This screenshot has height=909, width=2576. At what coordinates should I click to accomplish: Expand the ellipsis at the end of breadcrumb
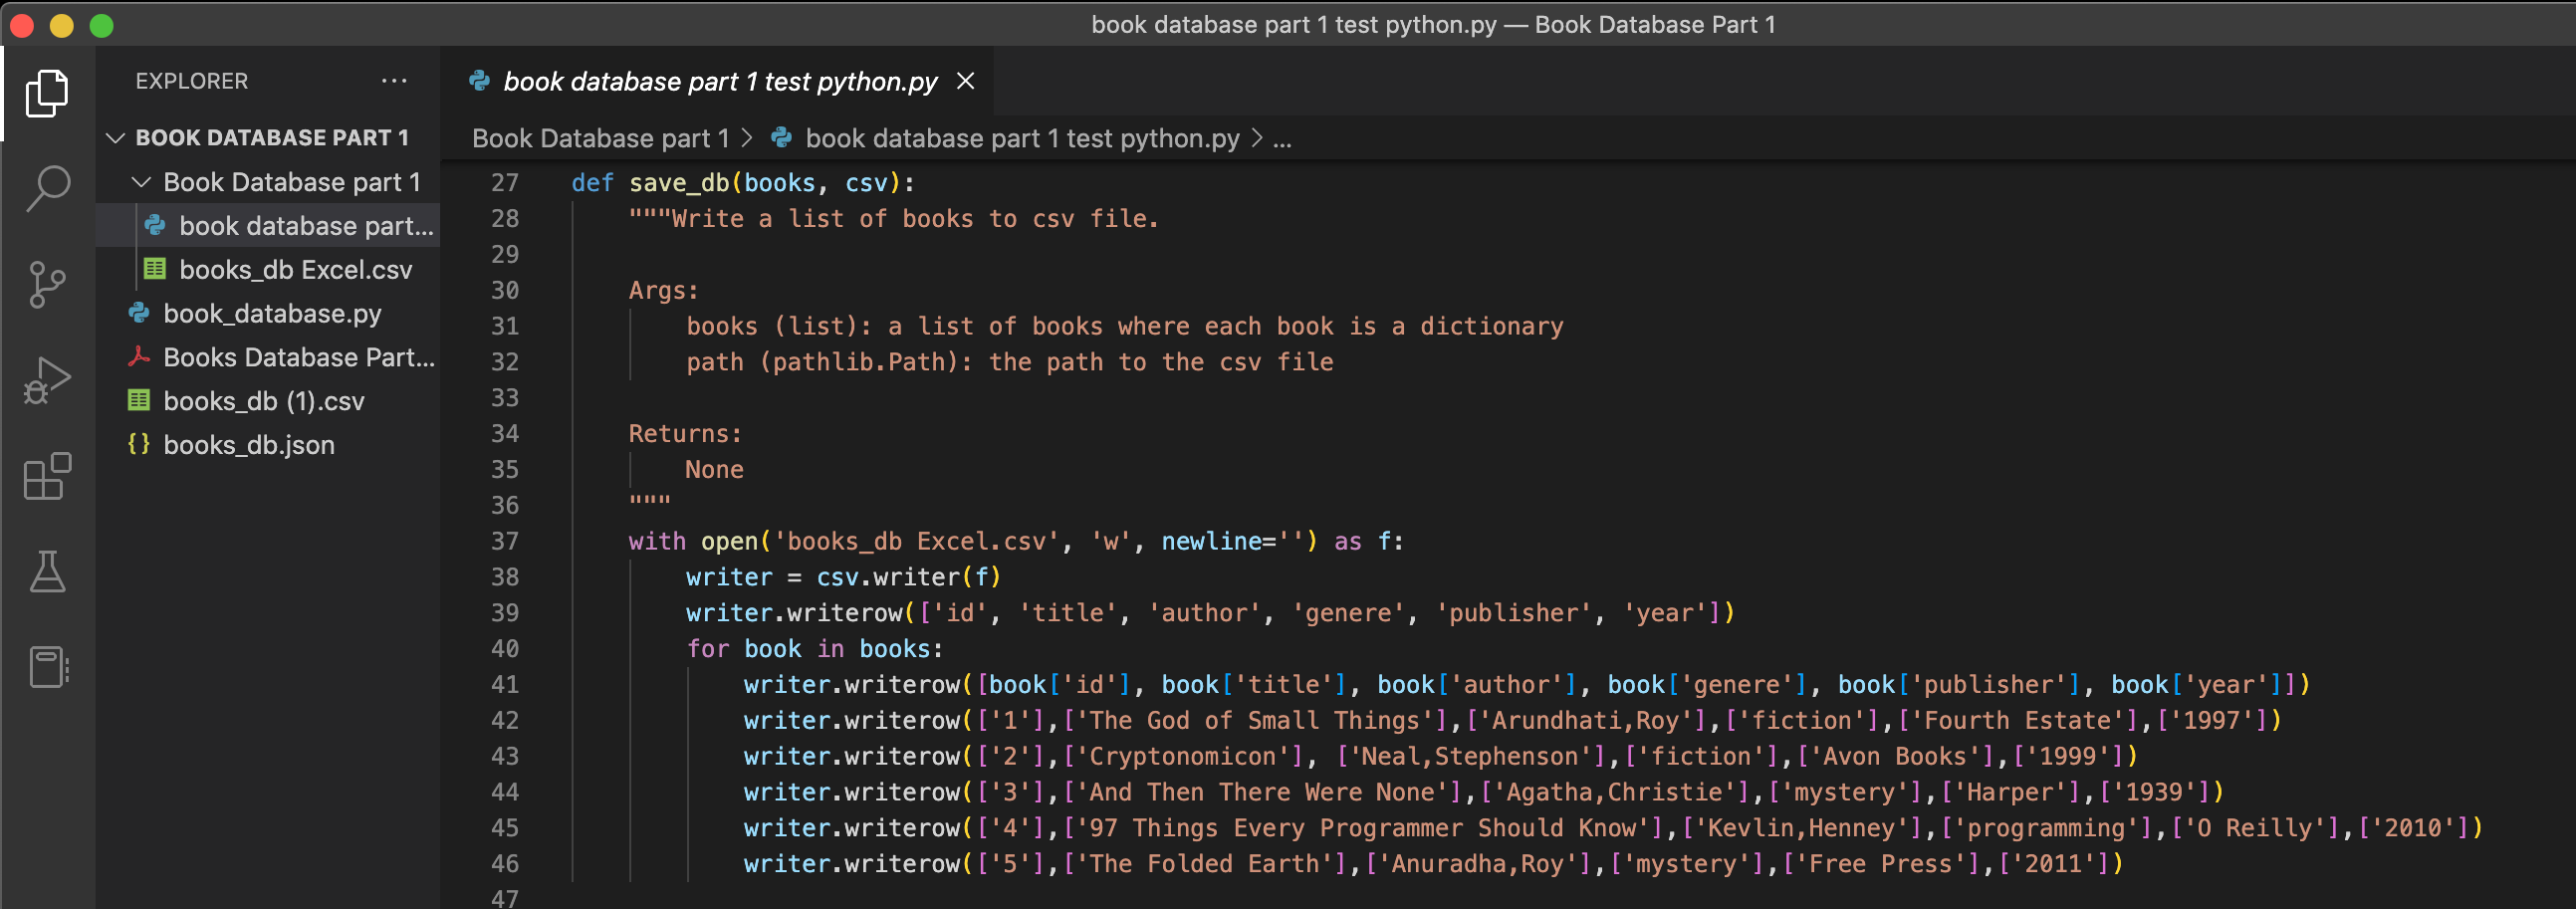coord(1283,139)
